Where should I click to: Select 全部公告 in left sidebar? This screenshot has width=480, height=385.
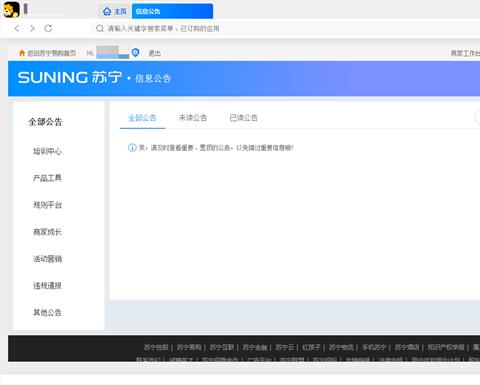pyautogui.click(x=45, y=122)
